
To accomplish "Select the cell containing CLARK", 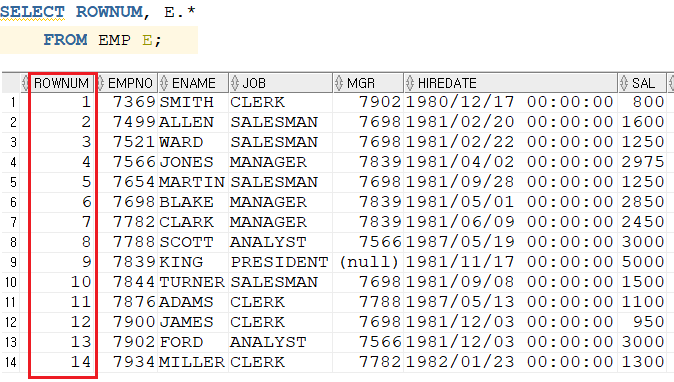I will point(193,222).
